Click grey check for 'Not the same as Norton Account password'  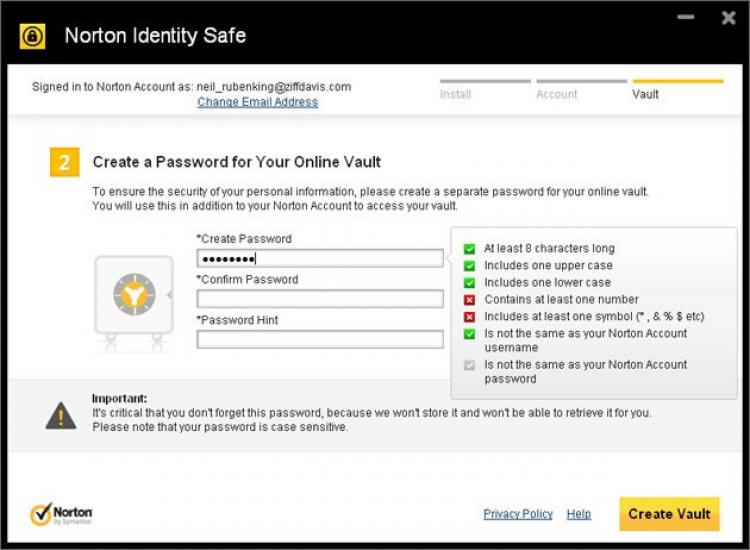[470, 366]
